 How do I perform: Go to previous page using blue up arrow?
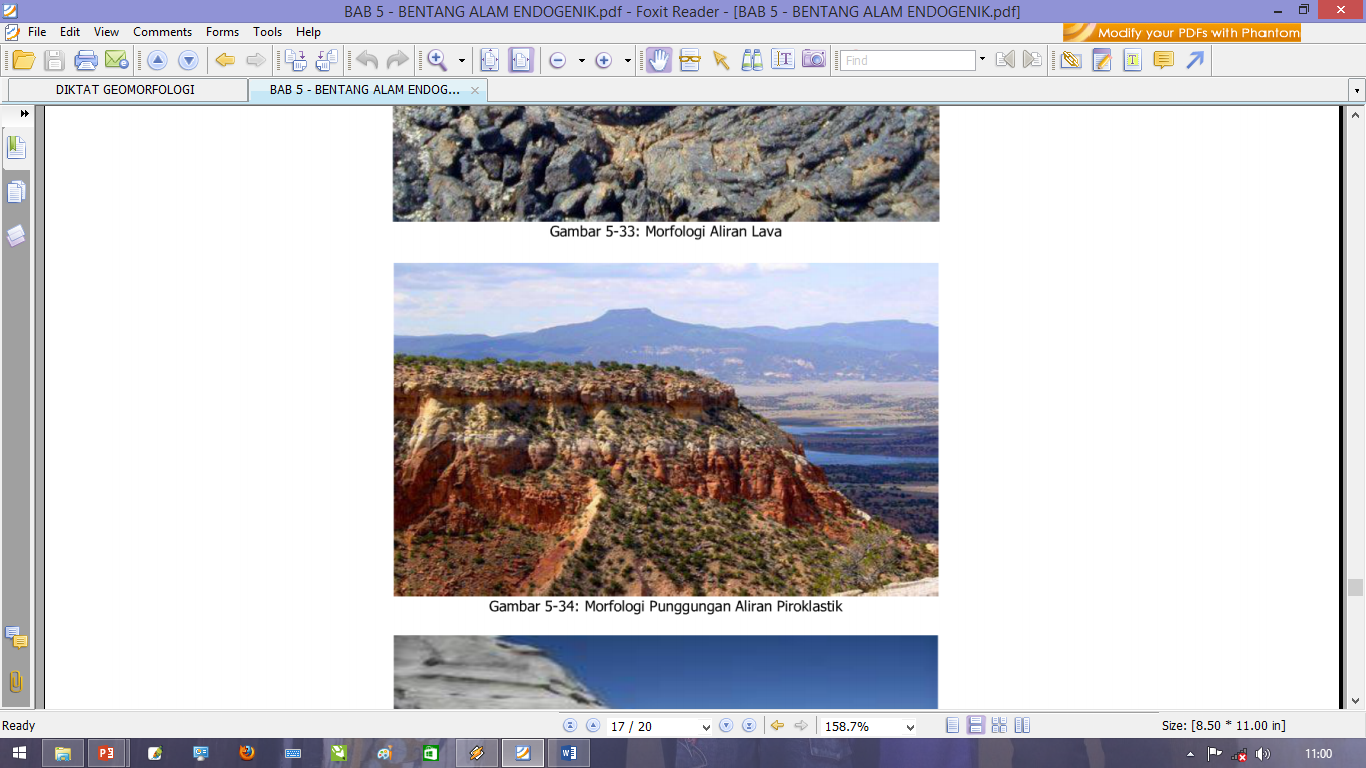(157, 60)
